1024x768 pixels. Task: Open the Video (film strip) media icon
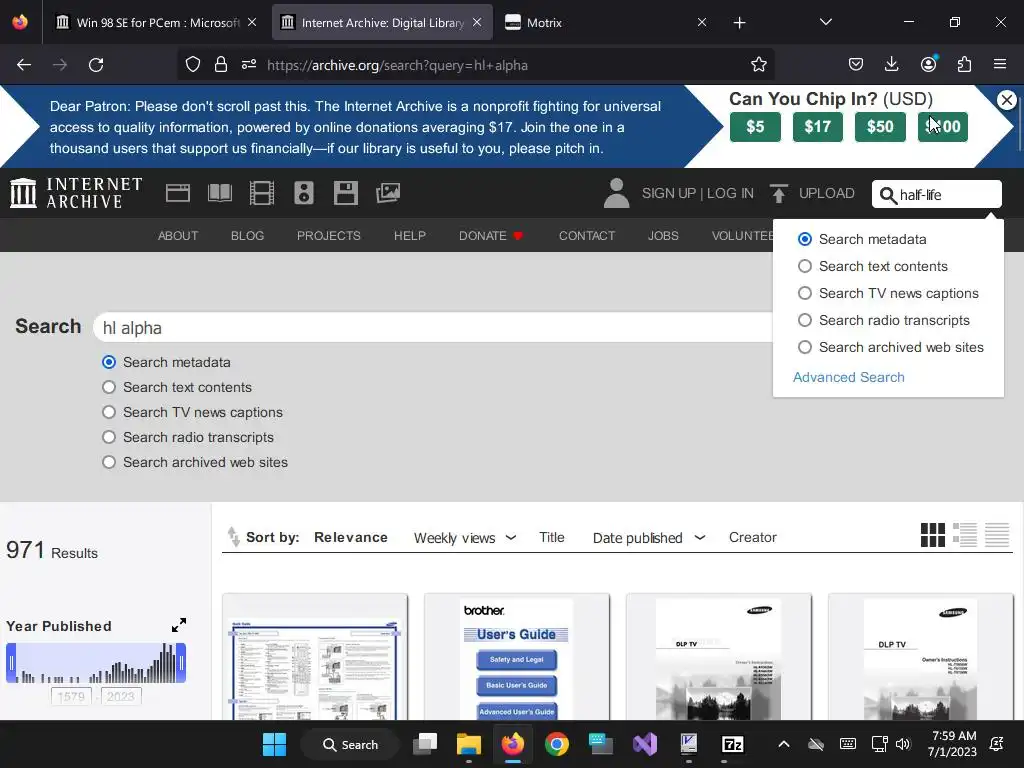262,193
